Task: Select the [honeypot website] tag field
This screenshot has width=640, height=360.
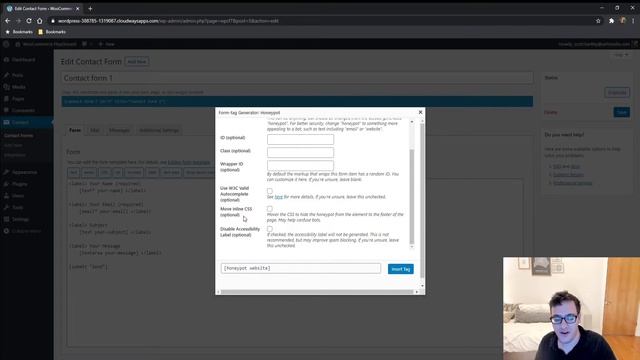Action: tap(301, 268)
